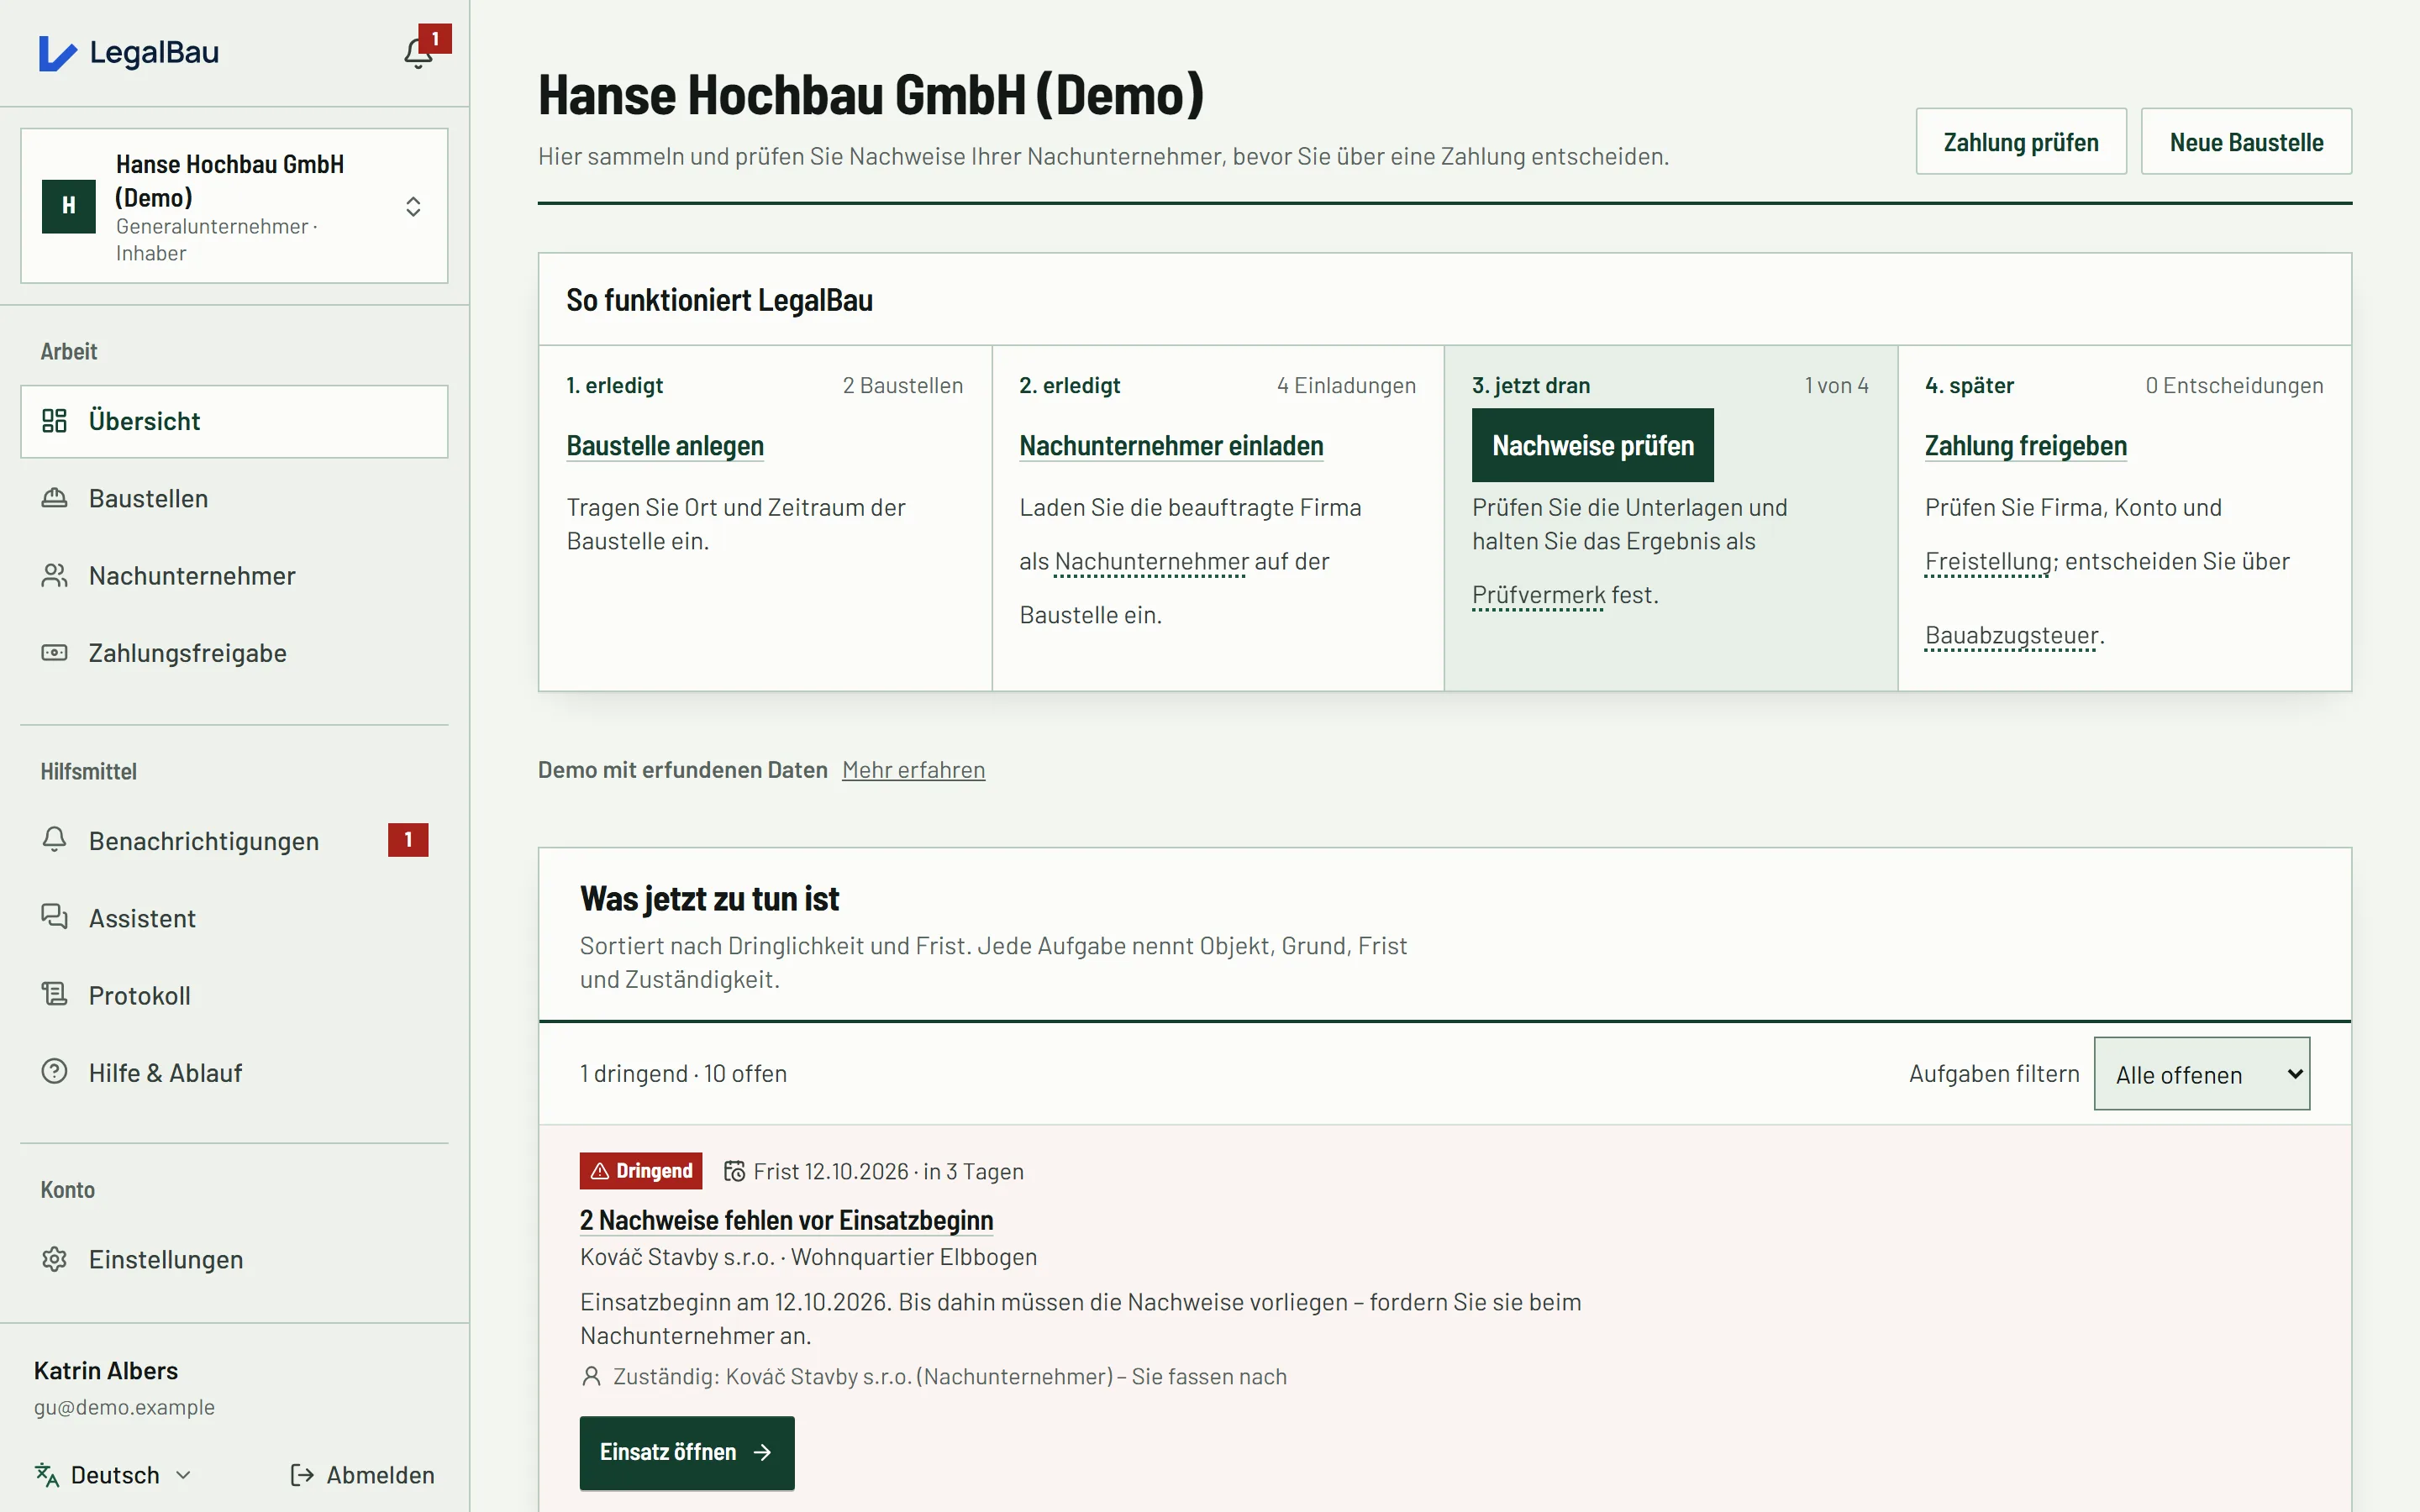
Task: Click Abmelden to log out
Action: point(362,1475)
